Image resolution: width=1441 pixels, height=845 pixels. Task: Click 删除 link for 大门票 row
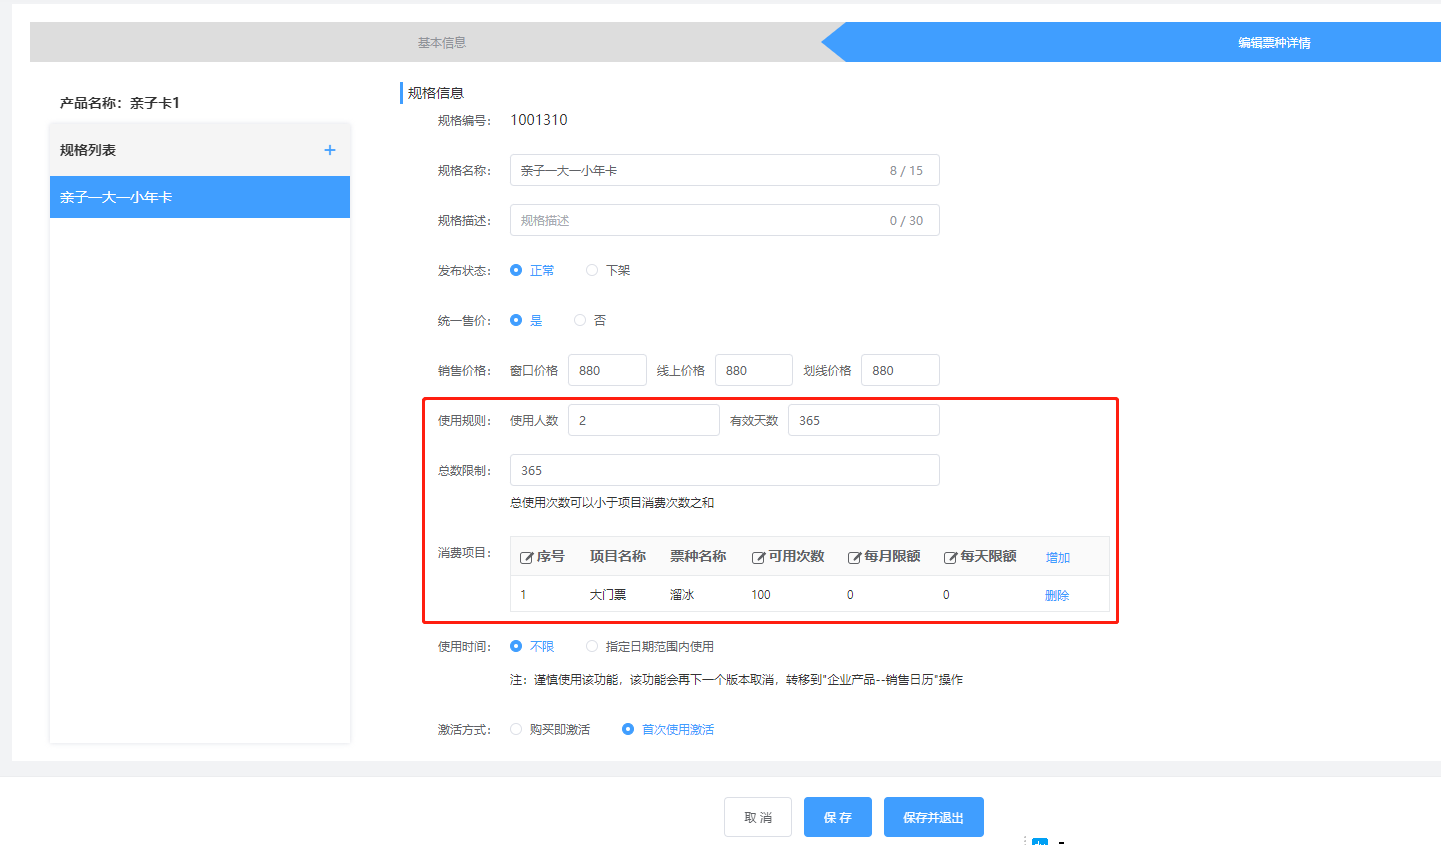pos(1056,595)
